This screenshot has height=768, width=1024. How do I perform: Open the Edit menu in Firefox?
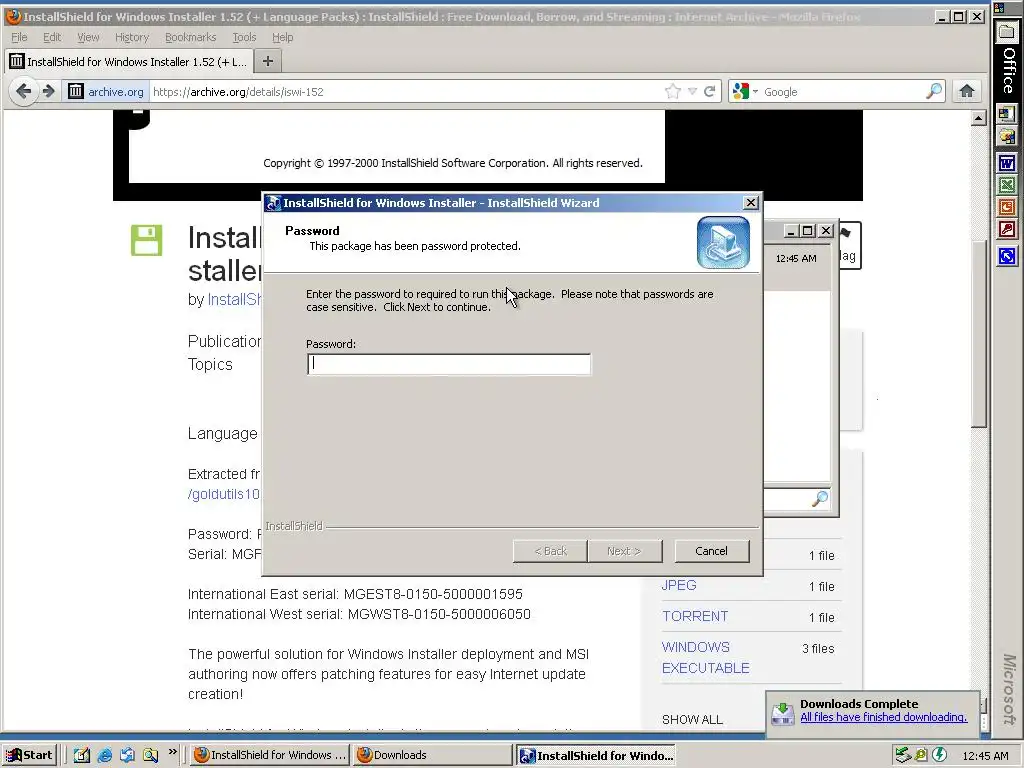click(x=52, y=37)
